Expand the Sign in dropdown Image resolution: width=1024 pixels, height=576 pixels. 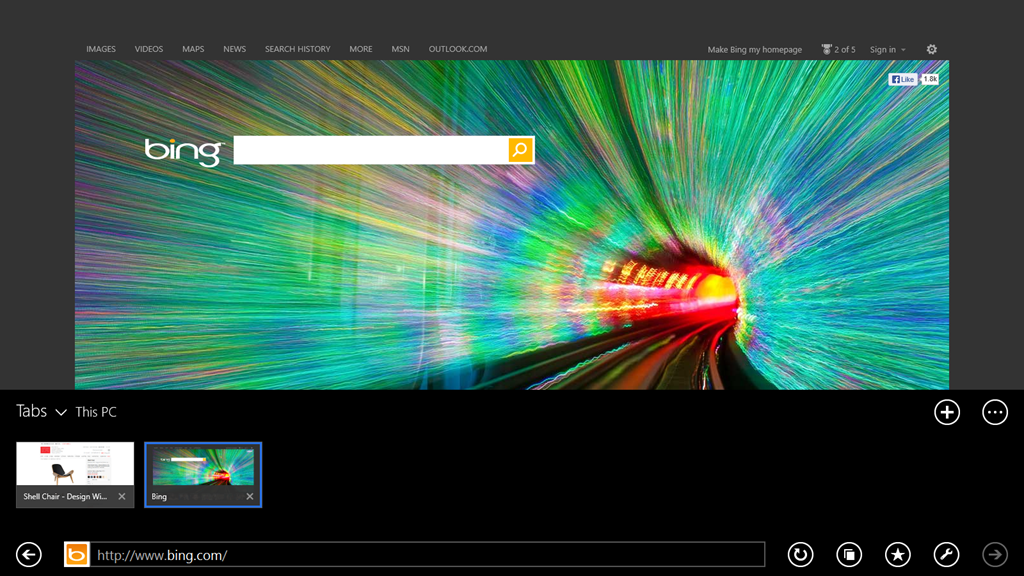tap(887, 49)
